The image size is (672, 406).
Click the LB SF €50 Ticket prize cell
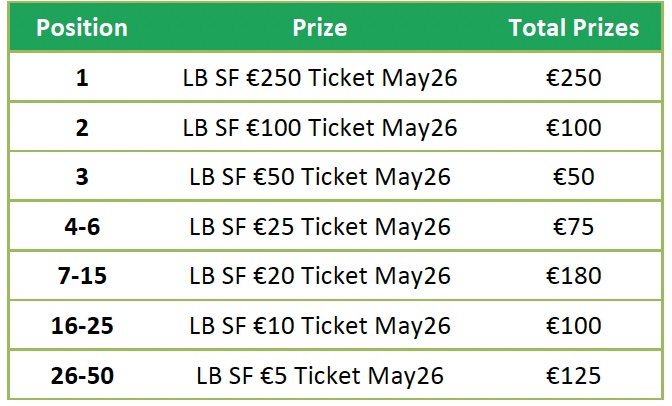point(320,177)
